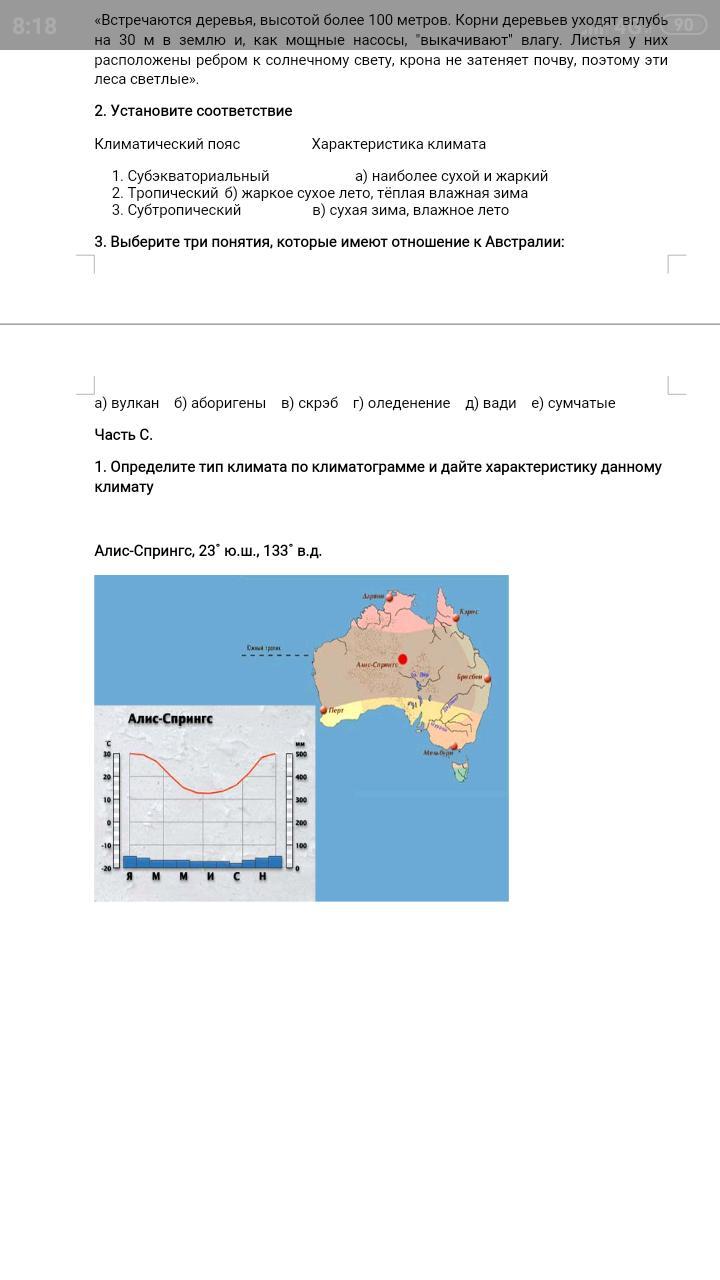The width and height of the screenshot is (720, 1280).
Task: Tap the battery indicator showing 90
Action: pyautogui.click(x=683, y=25)
